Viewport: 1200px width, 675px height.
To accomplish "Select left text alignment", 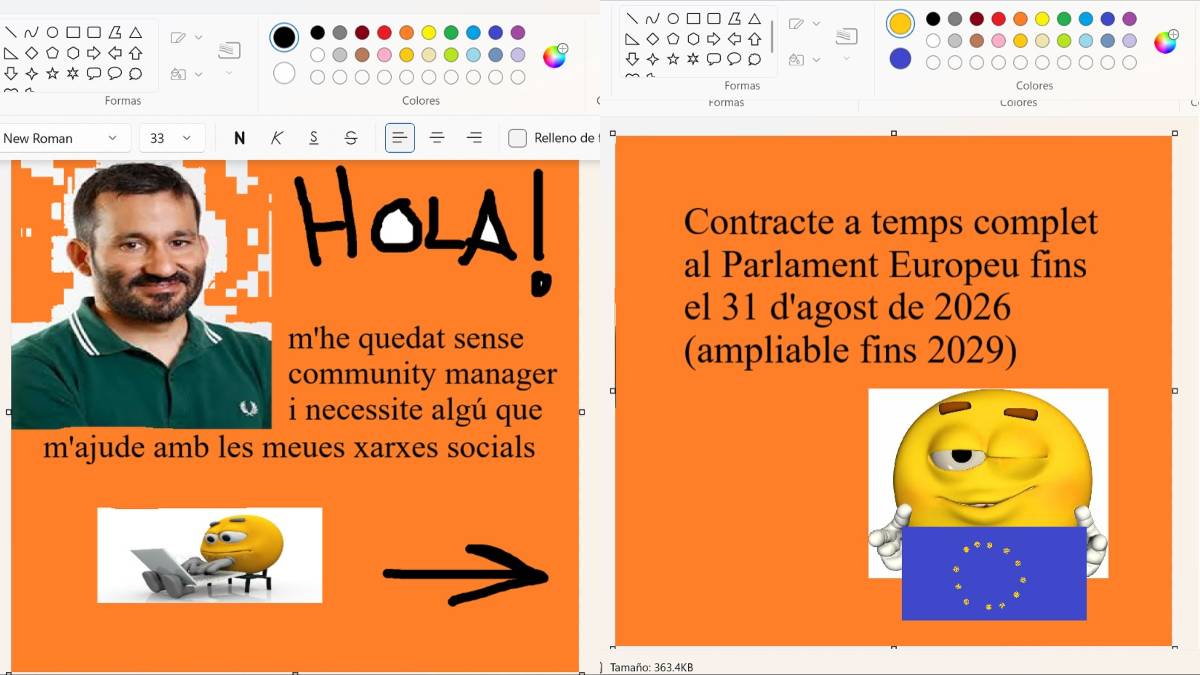I will (x=400, y=138).
